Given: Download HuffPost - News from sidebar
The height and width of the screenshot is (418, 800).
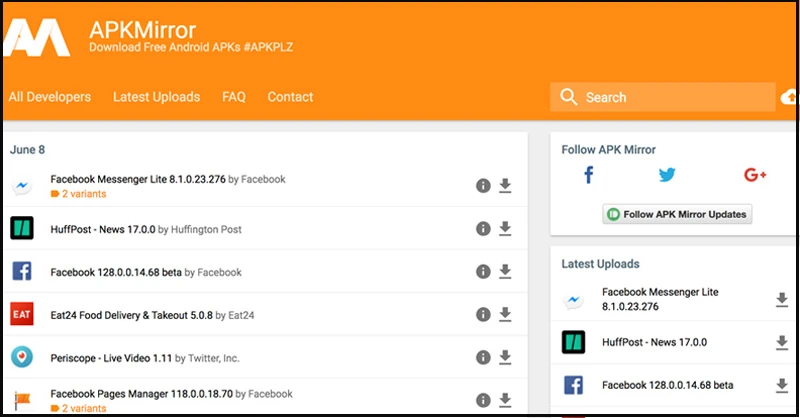Looking at the screenshot, I should tap(782, 342).
